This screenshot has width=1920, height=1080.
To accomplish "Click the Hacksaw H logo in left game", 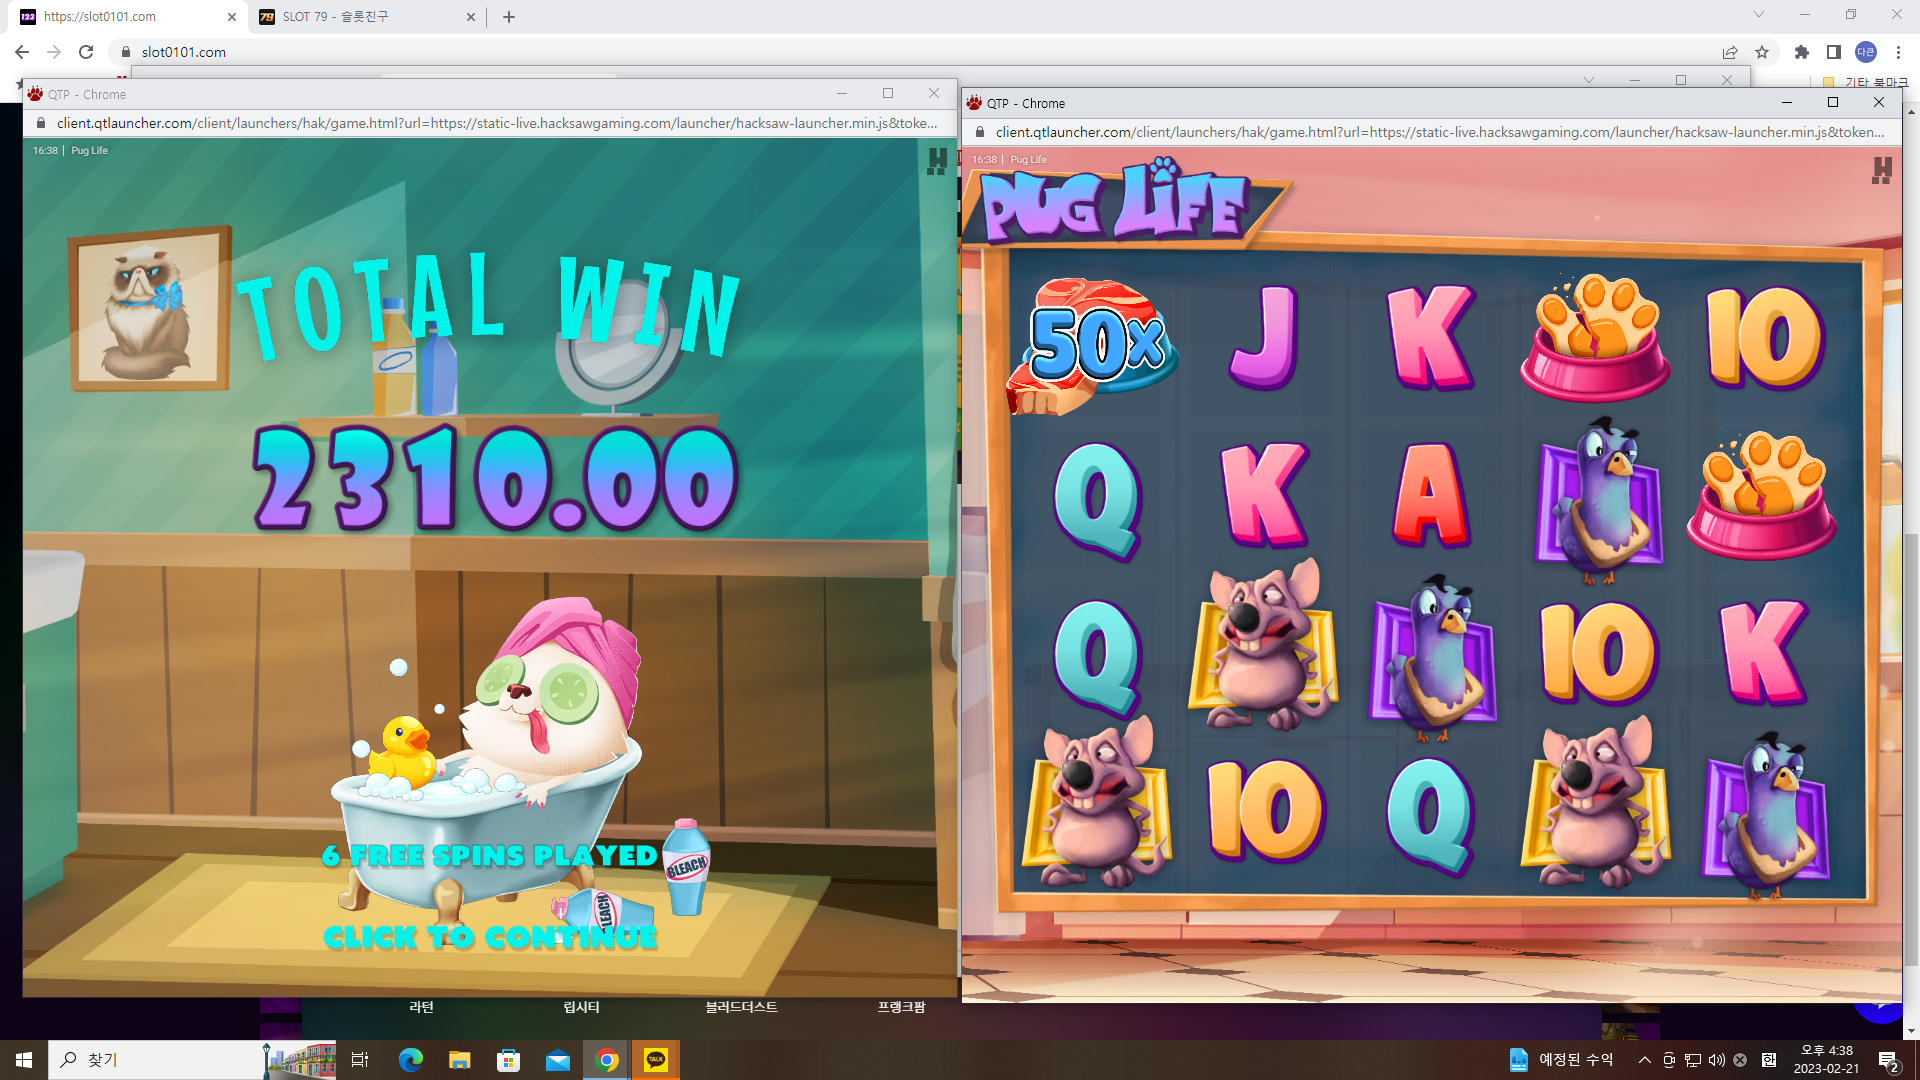I will point(937,161).
